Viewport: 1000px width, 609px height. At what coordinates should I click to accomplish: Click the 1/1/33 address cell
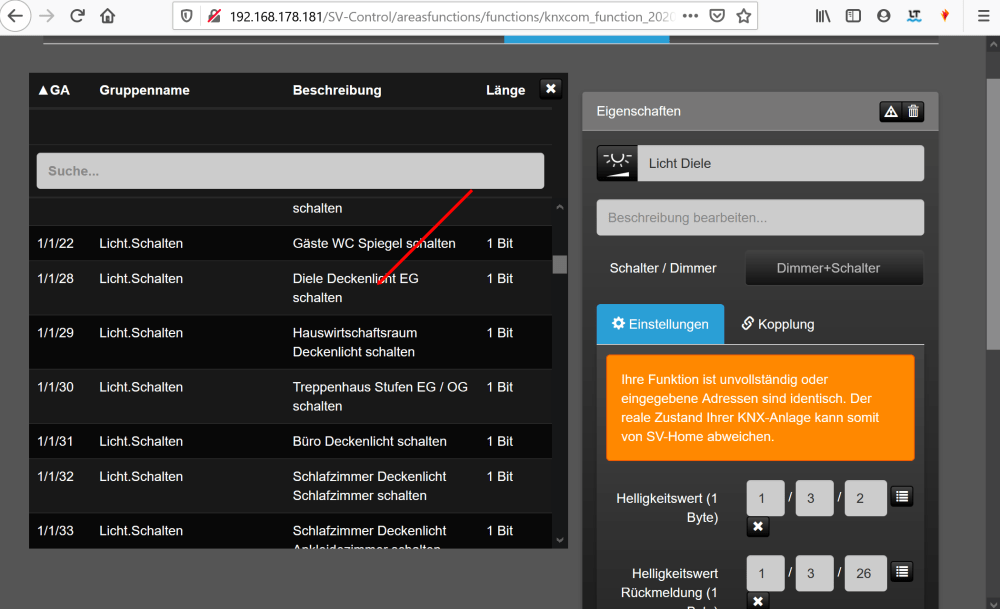pos(55,531)
